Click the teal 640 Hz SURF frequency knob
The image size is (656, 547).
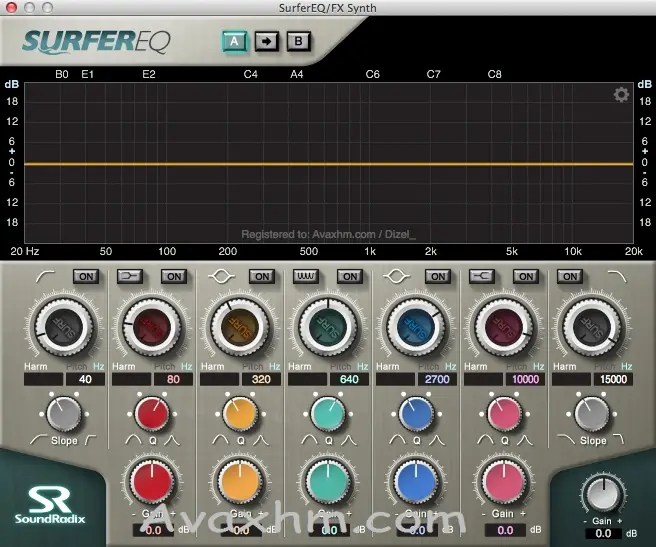click(x=328, y=327)
